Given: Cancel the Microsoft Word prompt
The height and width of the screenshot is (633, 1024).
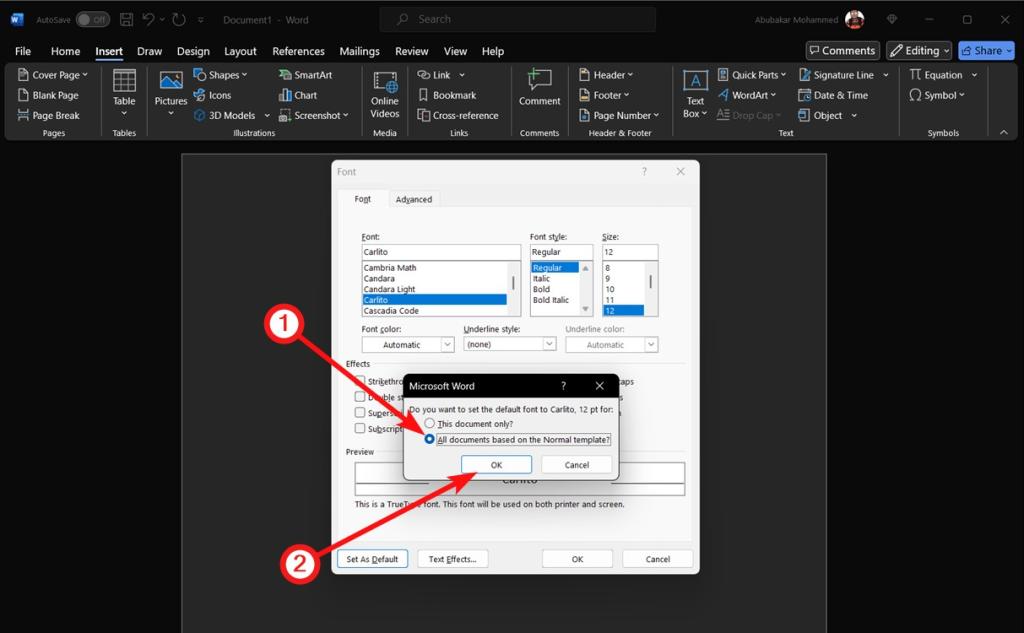Looking at the screenshot, I should click(577, 464).
